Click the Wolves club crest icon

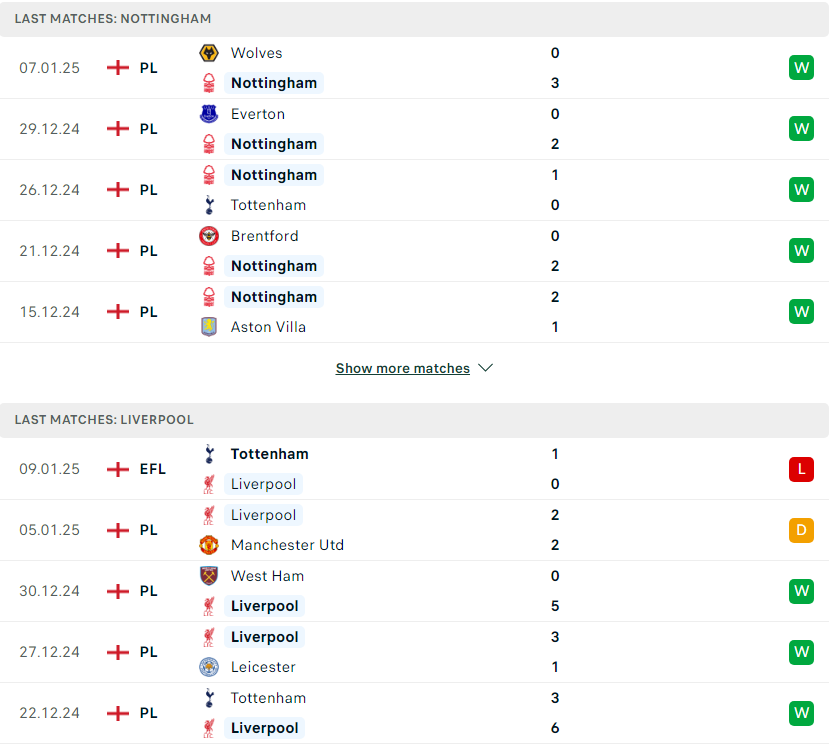point(209,53)
